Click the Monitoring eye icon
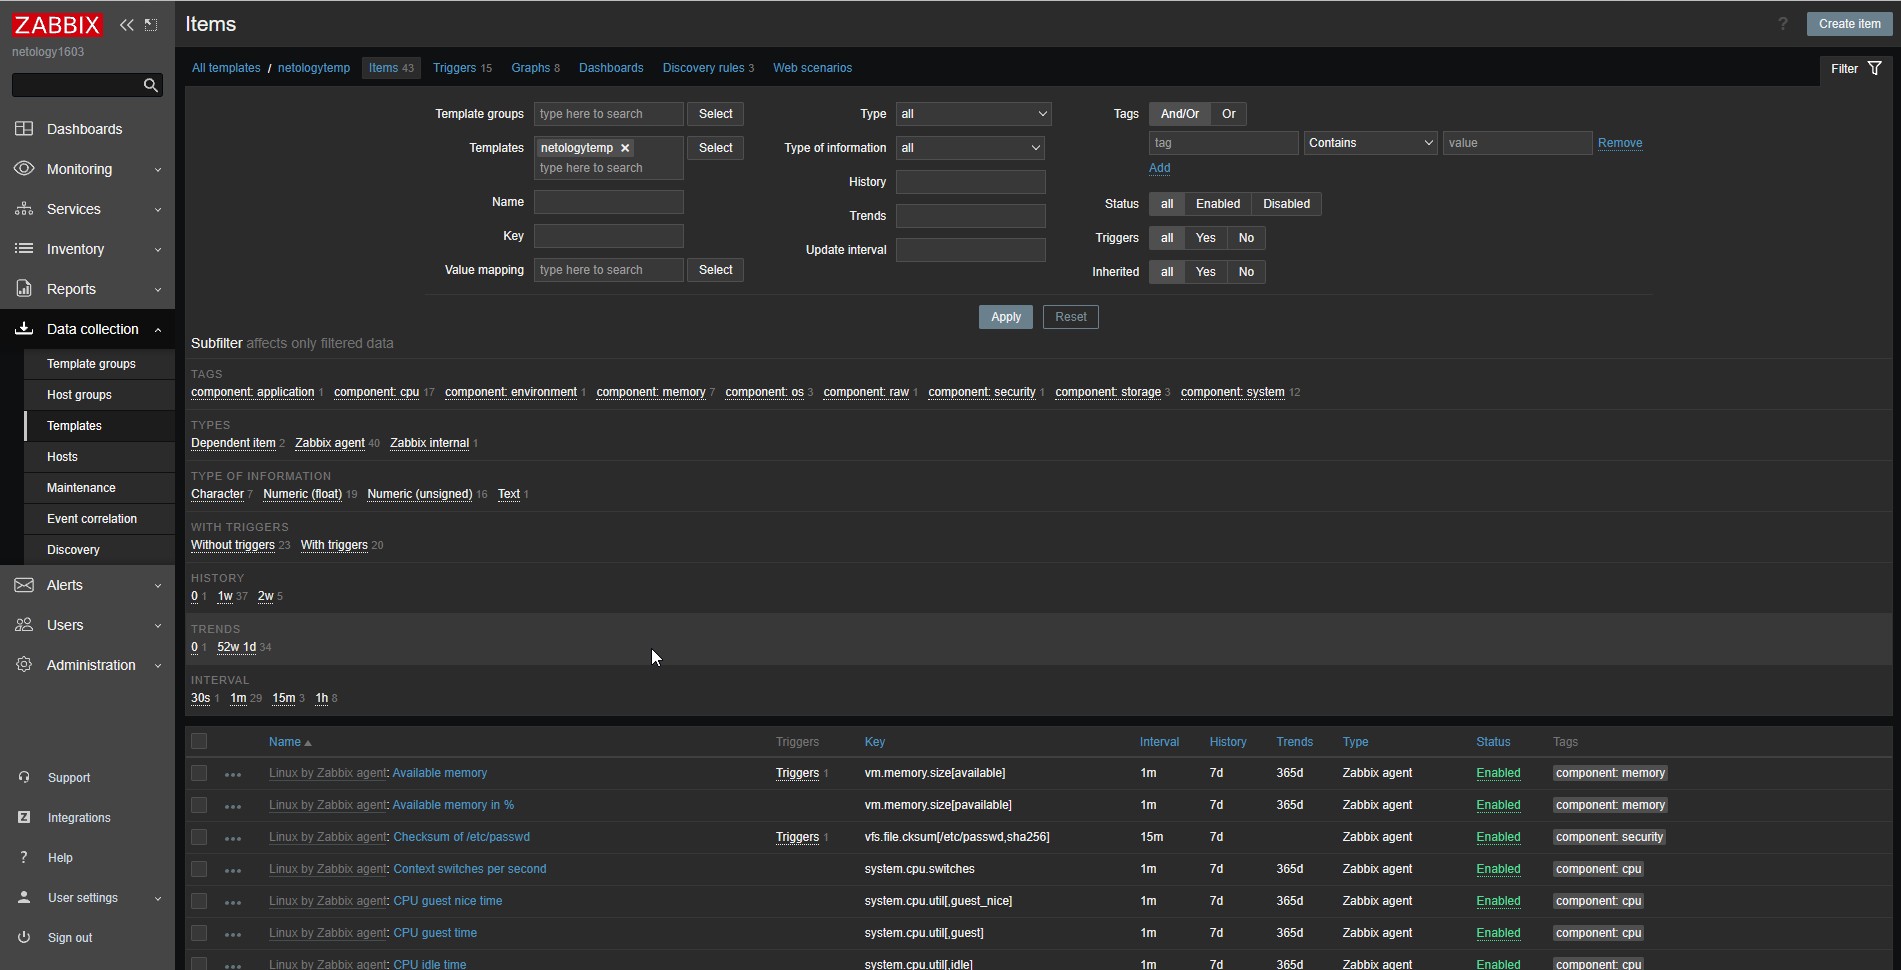Viewport: 1901px width, 970px height. click(24, 169)
